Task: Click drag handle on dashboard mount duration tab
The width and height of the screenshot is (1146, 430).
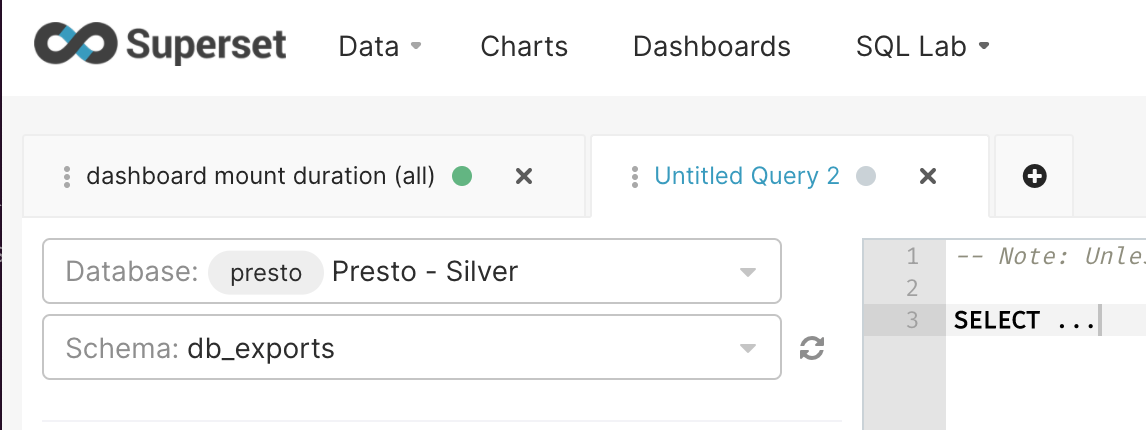Action: coord(67,177)
